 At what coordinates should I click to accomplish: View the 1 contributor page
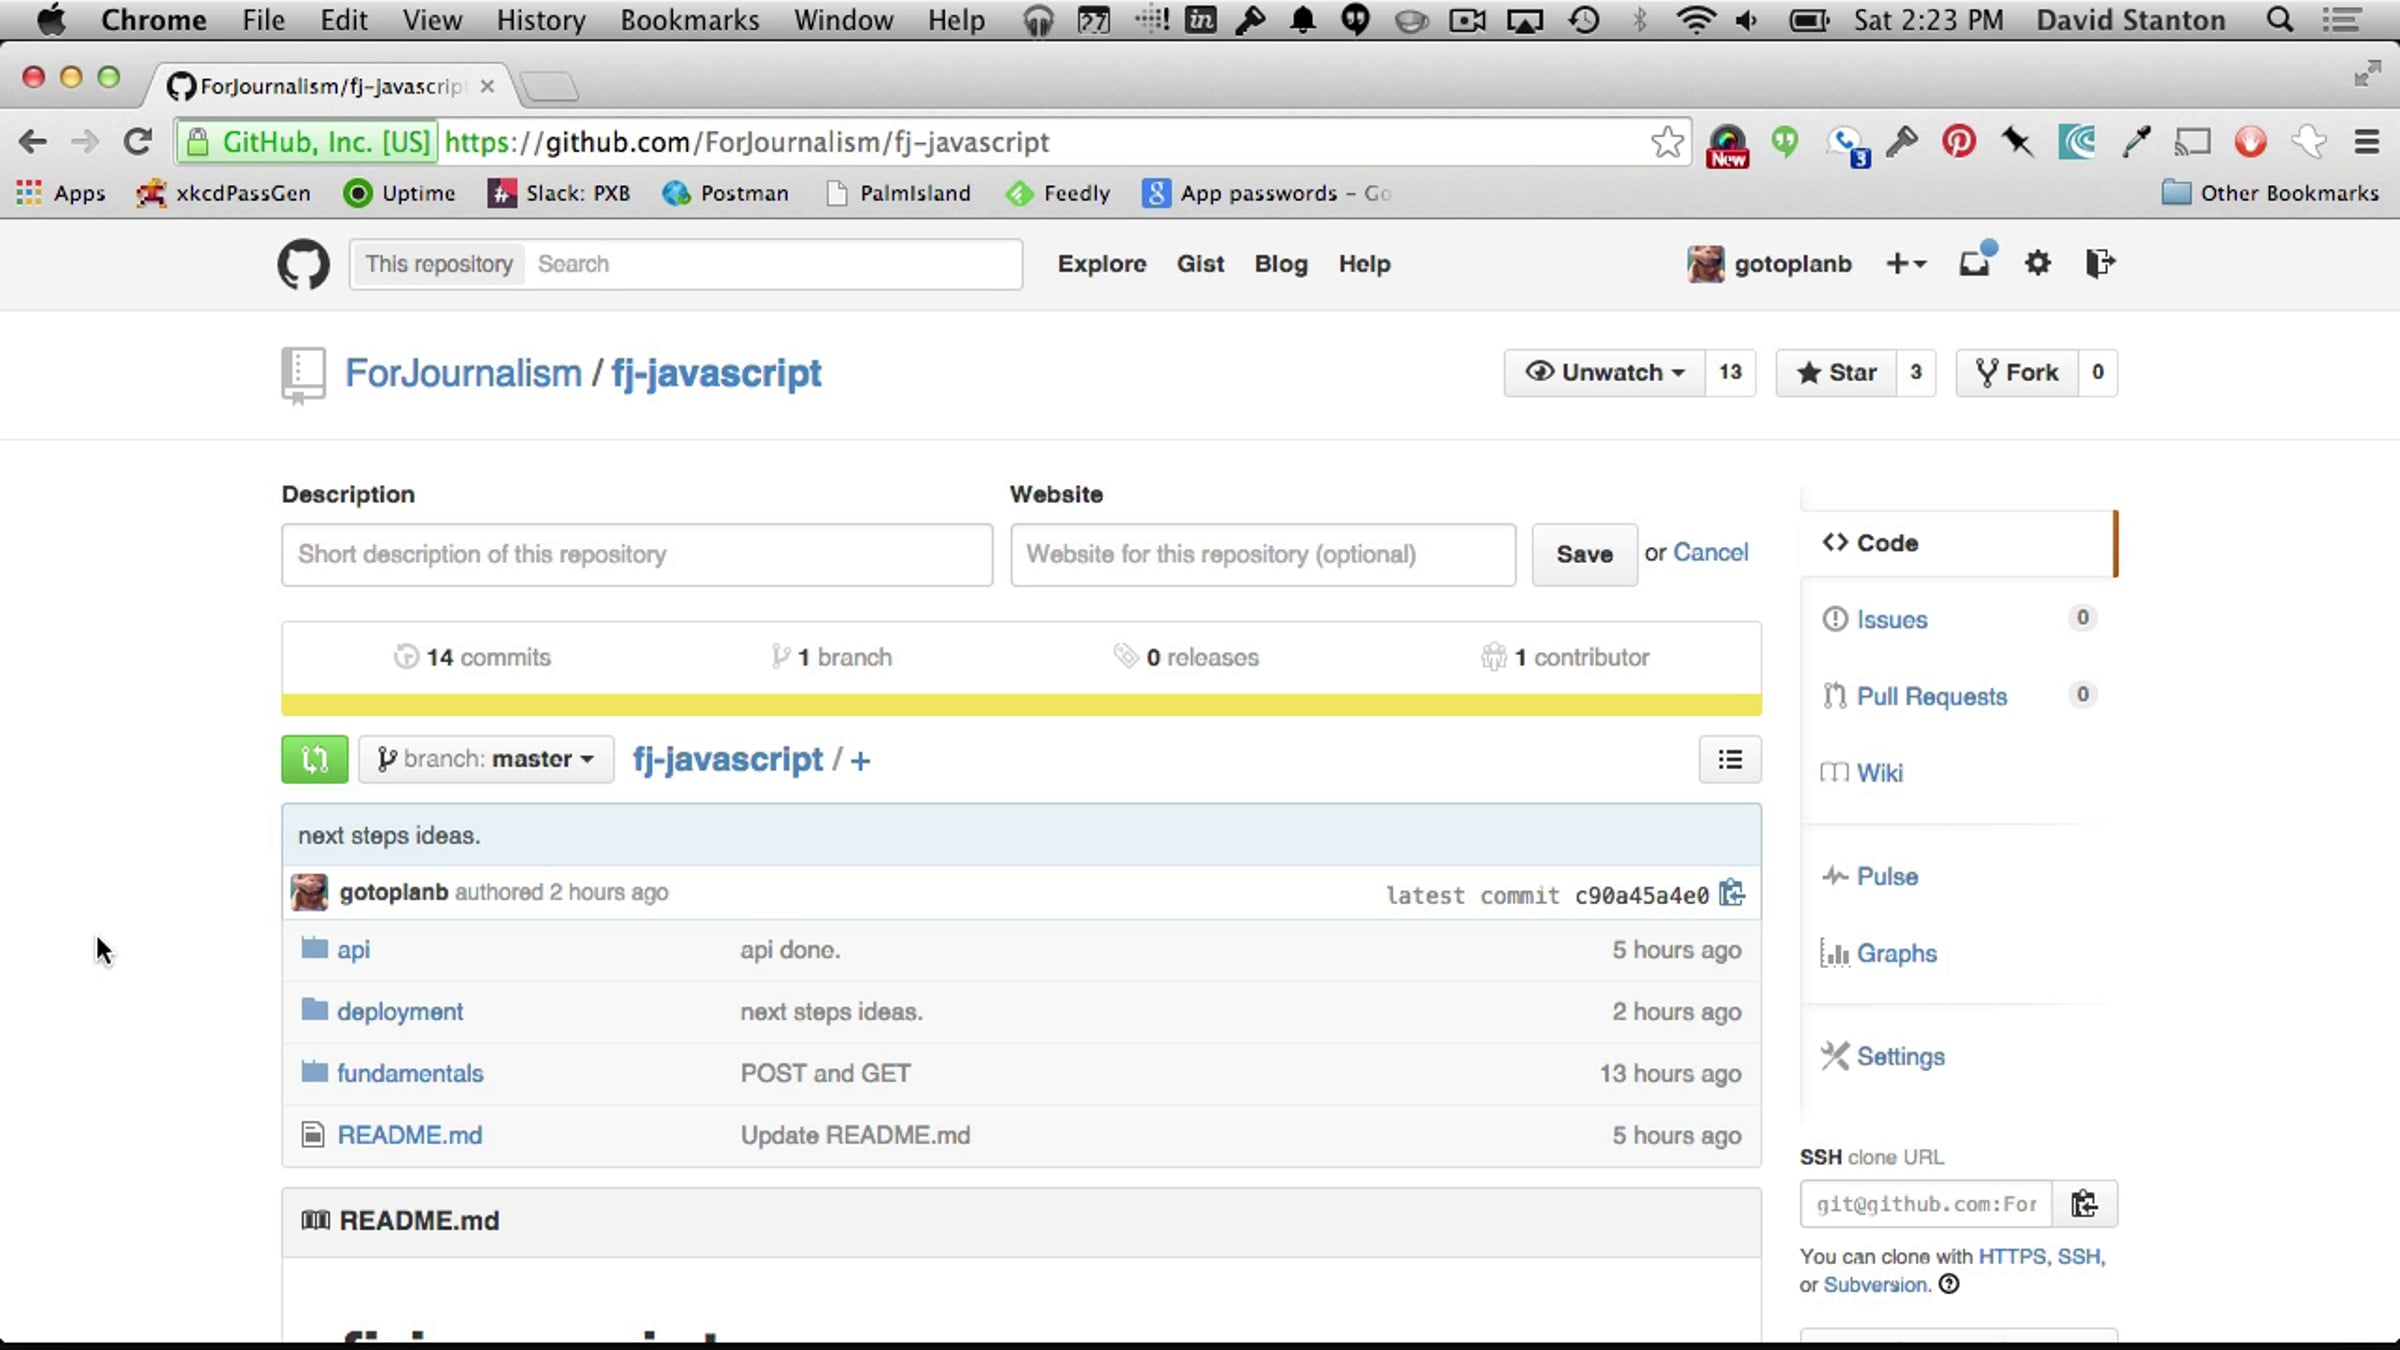pos(1565,657)
